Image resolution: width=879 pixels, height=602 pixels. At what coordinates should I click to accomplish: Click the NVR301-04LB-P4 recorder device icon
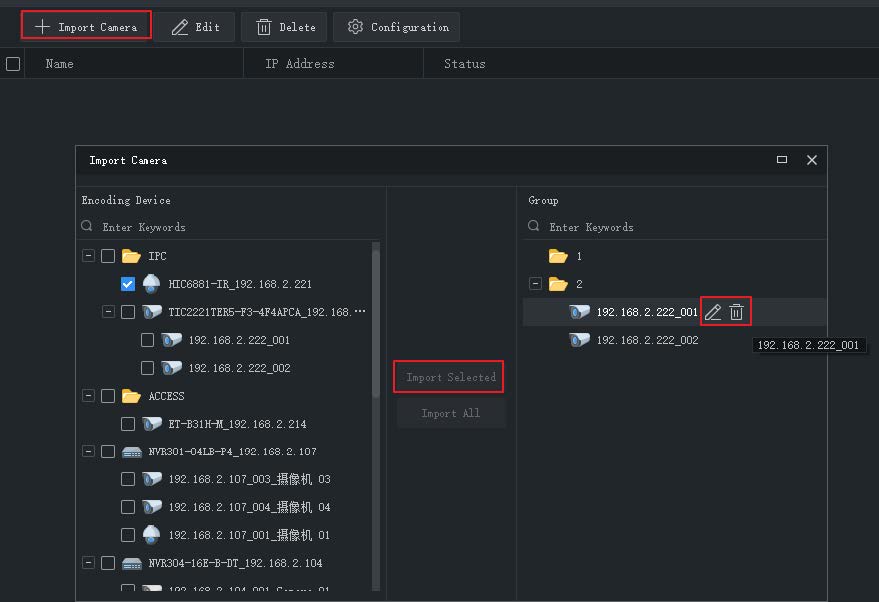coord(132,452)
